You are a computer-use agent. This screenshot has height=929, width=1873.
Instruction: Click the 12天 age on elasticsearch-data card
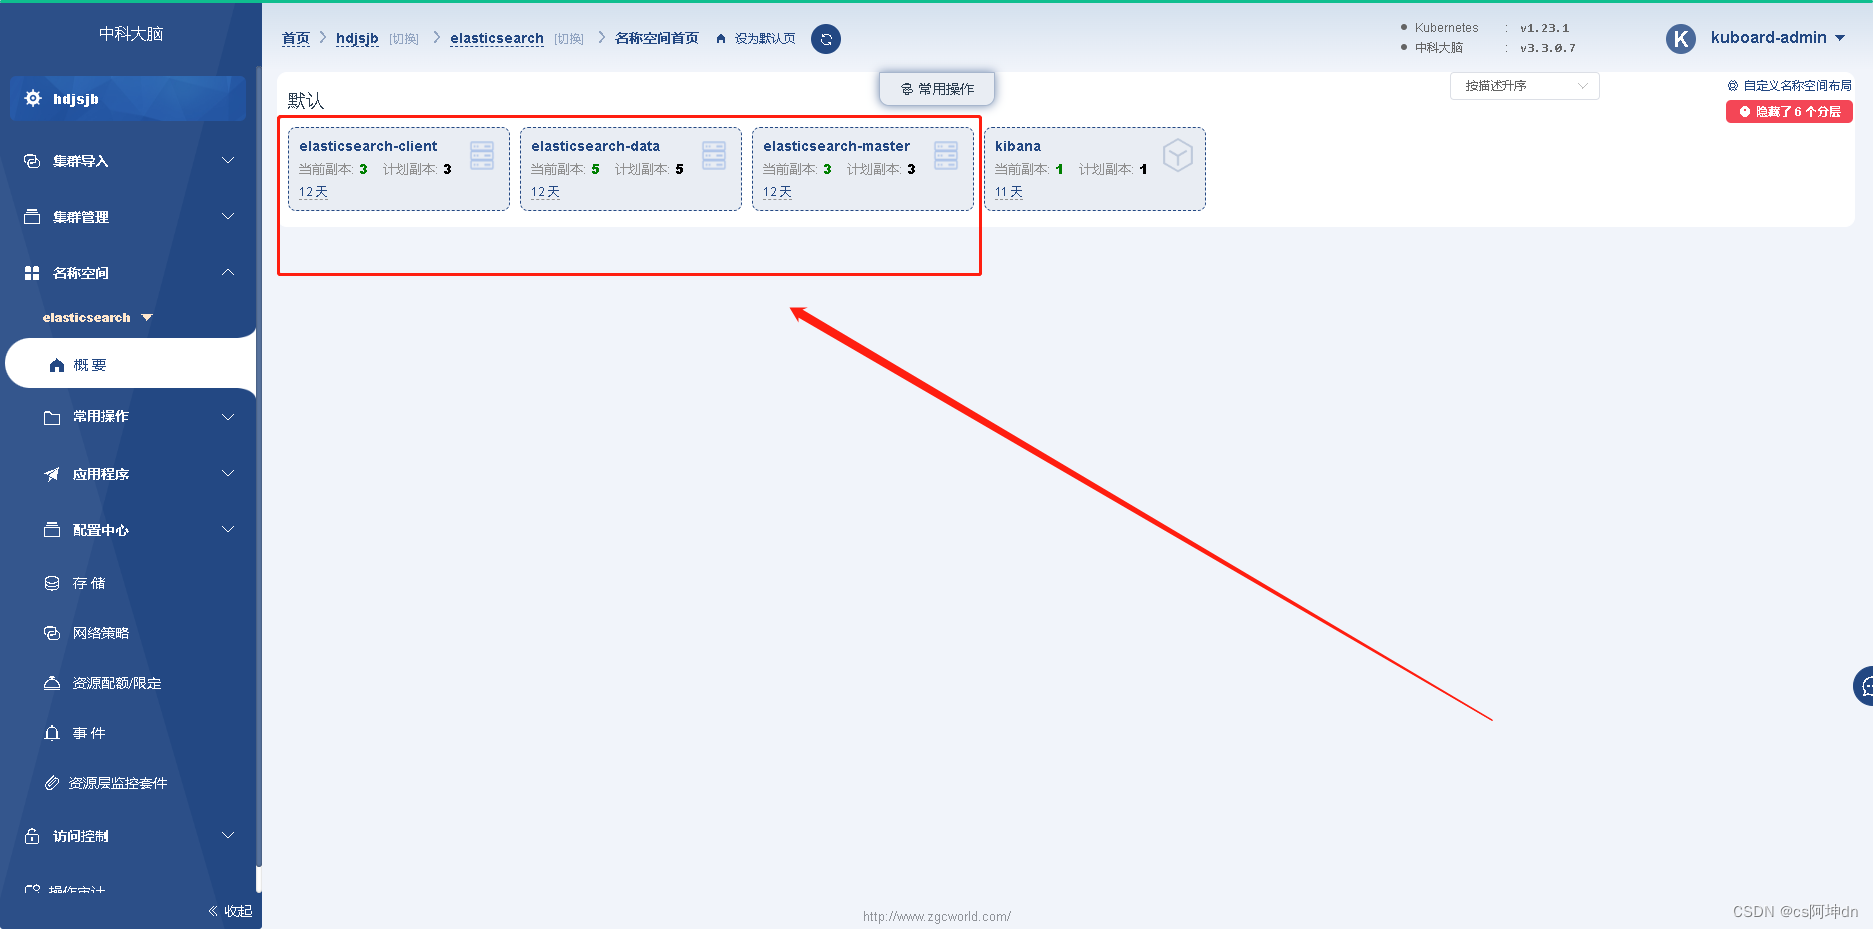point(545,192)
